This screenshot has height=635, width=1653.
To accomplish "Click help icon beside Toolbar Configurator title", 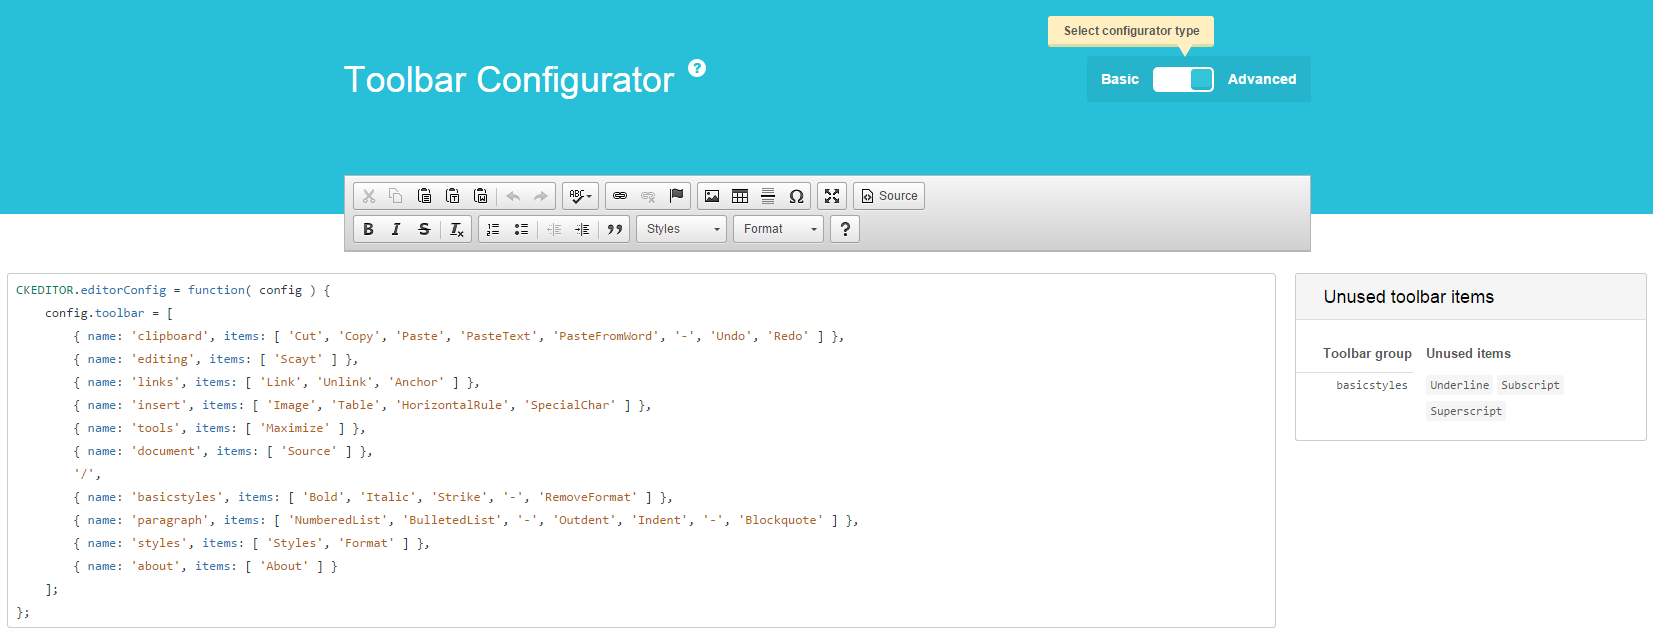I will point(697,68).
